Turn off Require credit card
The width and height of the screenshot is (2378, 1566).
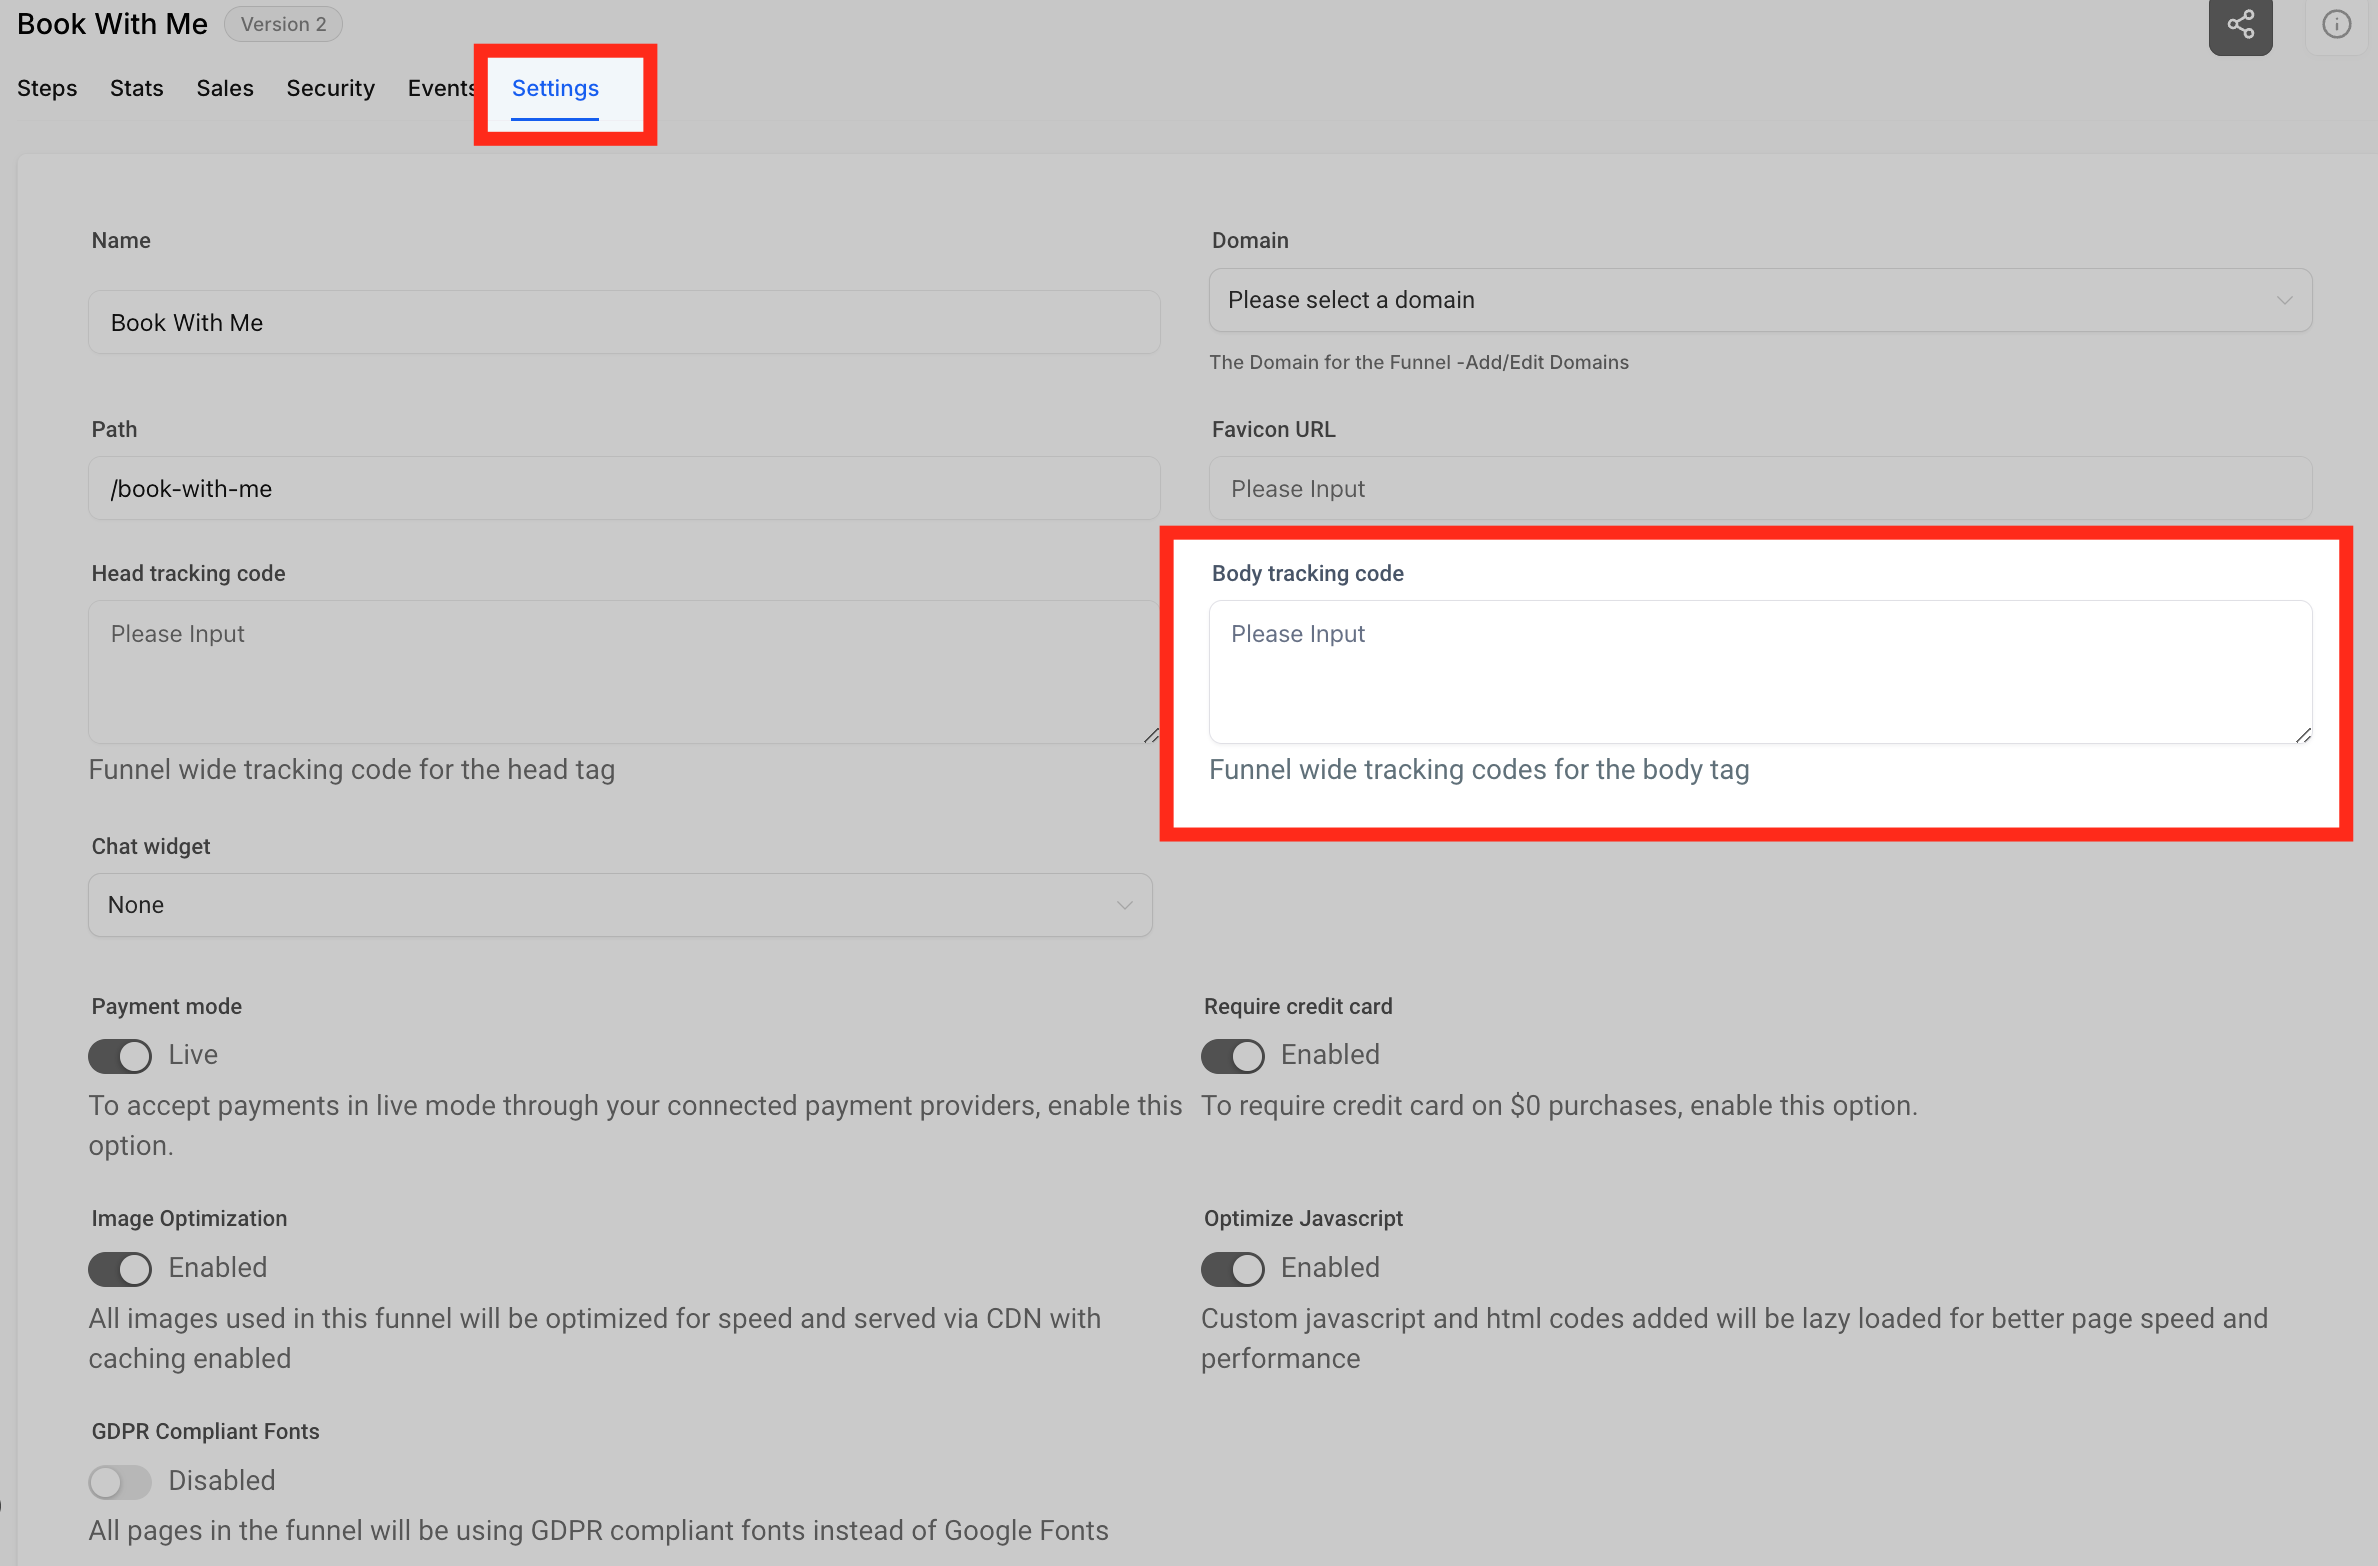[1232, 1056]
